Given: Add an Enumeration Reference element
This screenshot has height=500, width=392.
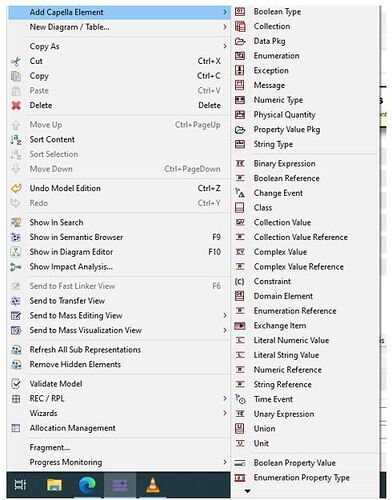Looking at the screenshot, I should click(305, 311).
